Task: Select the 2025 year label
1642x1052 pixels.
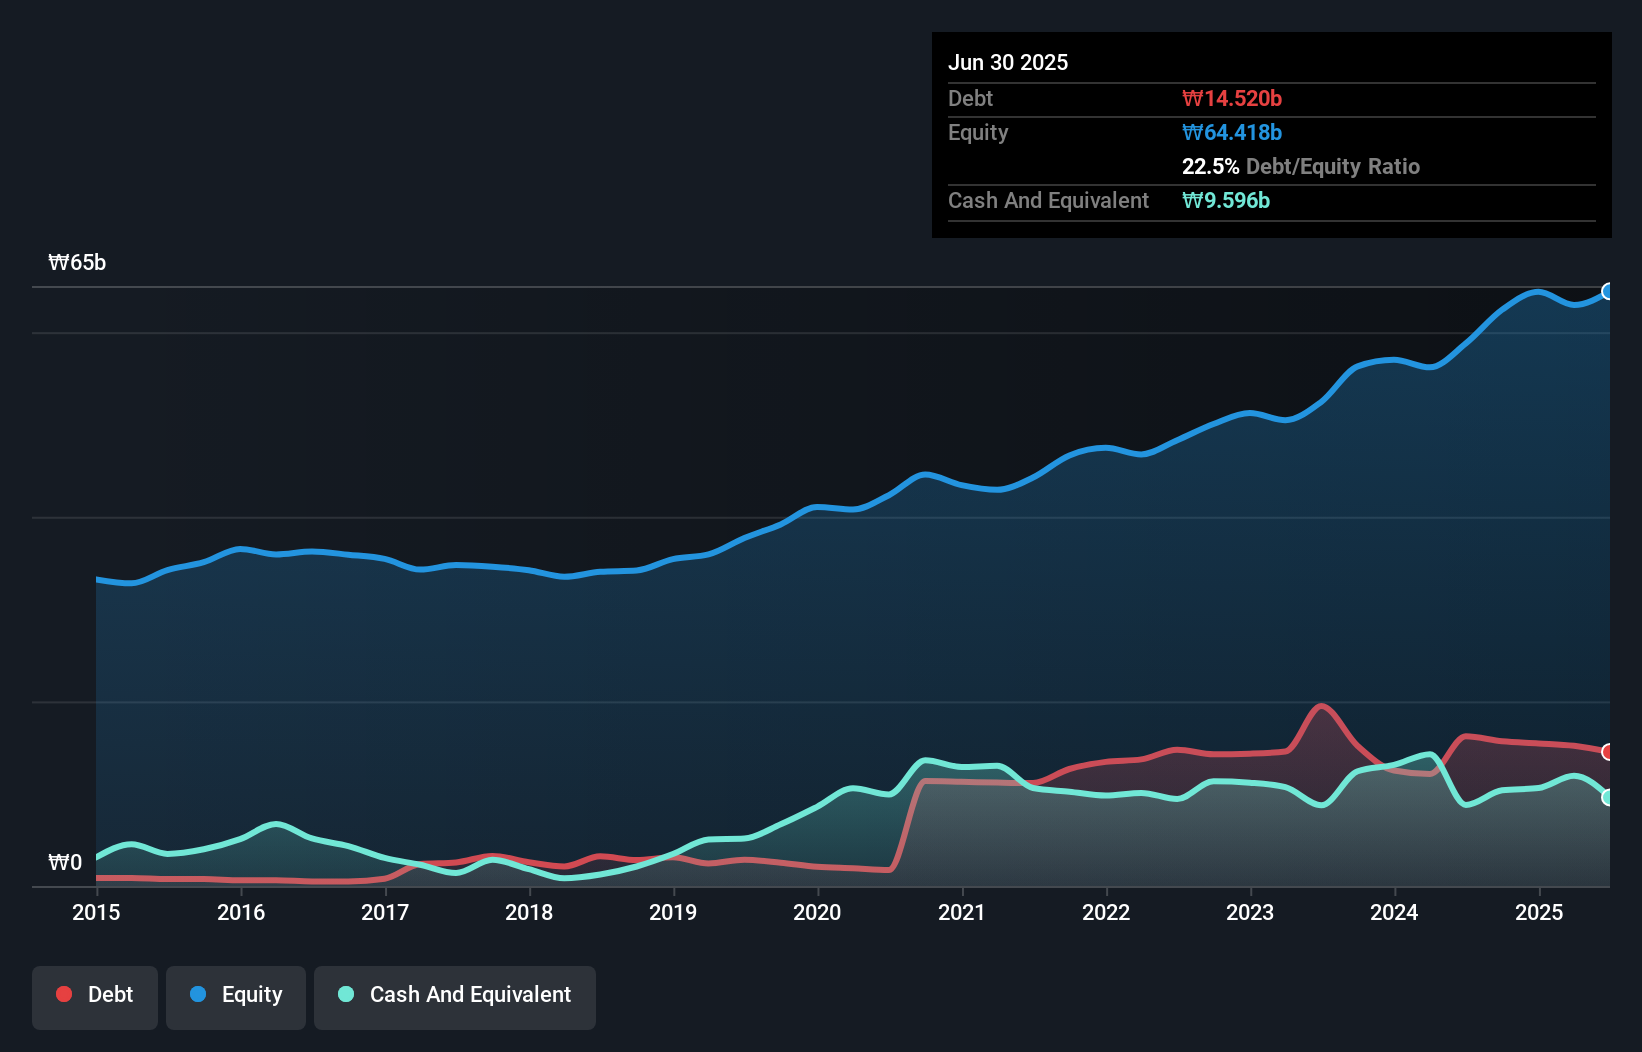Action: (x=1539, y=912)
